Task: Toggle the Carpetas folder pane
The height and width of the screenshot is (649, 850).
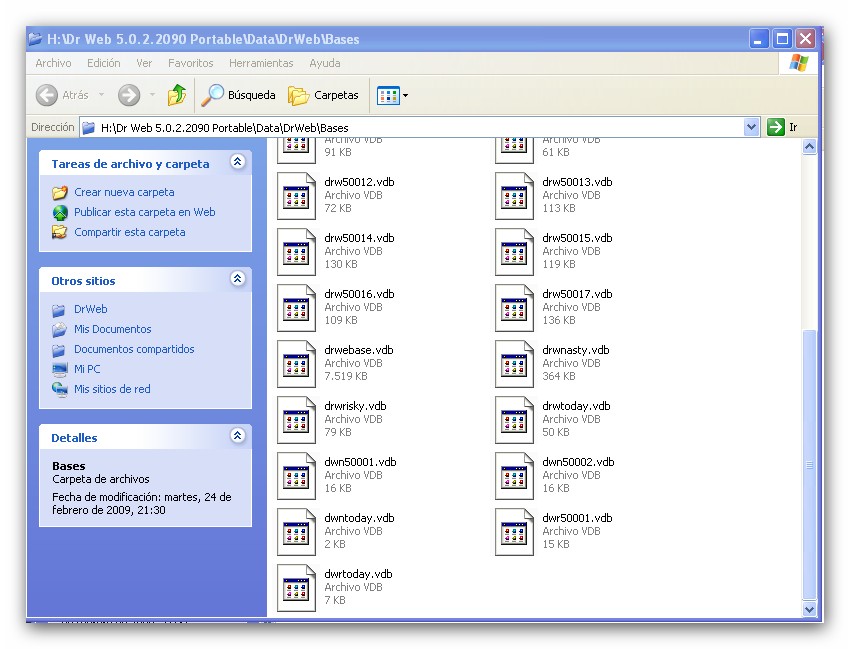Action: [x=323, y=95]
